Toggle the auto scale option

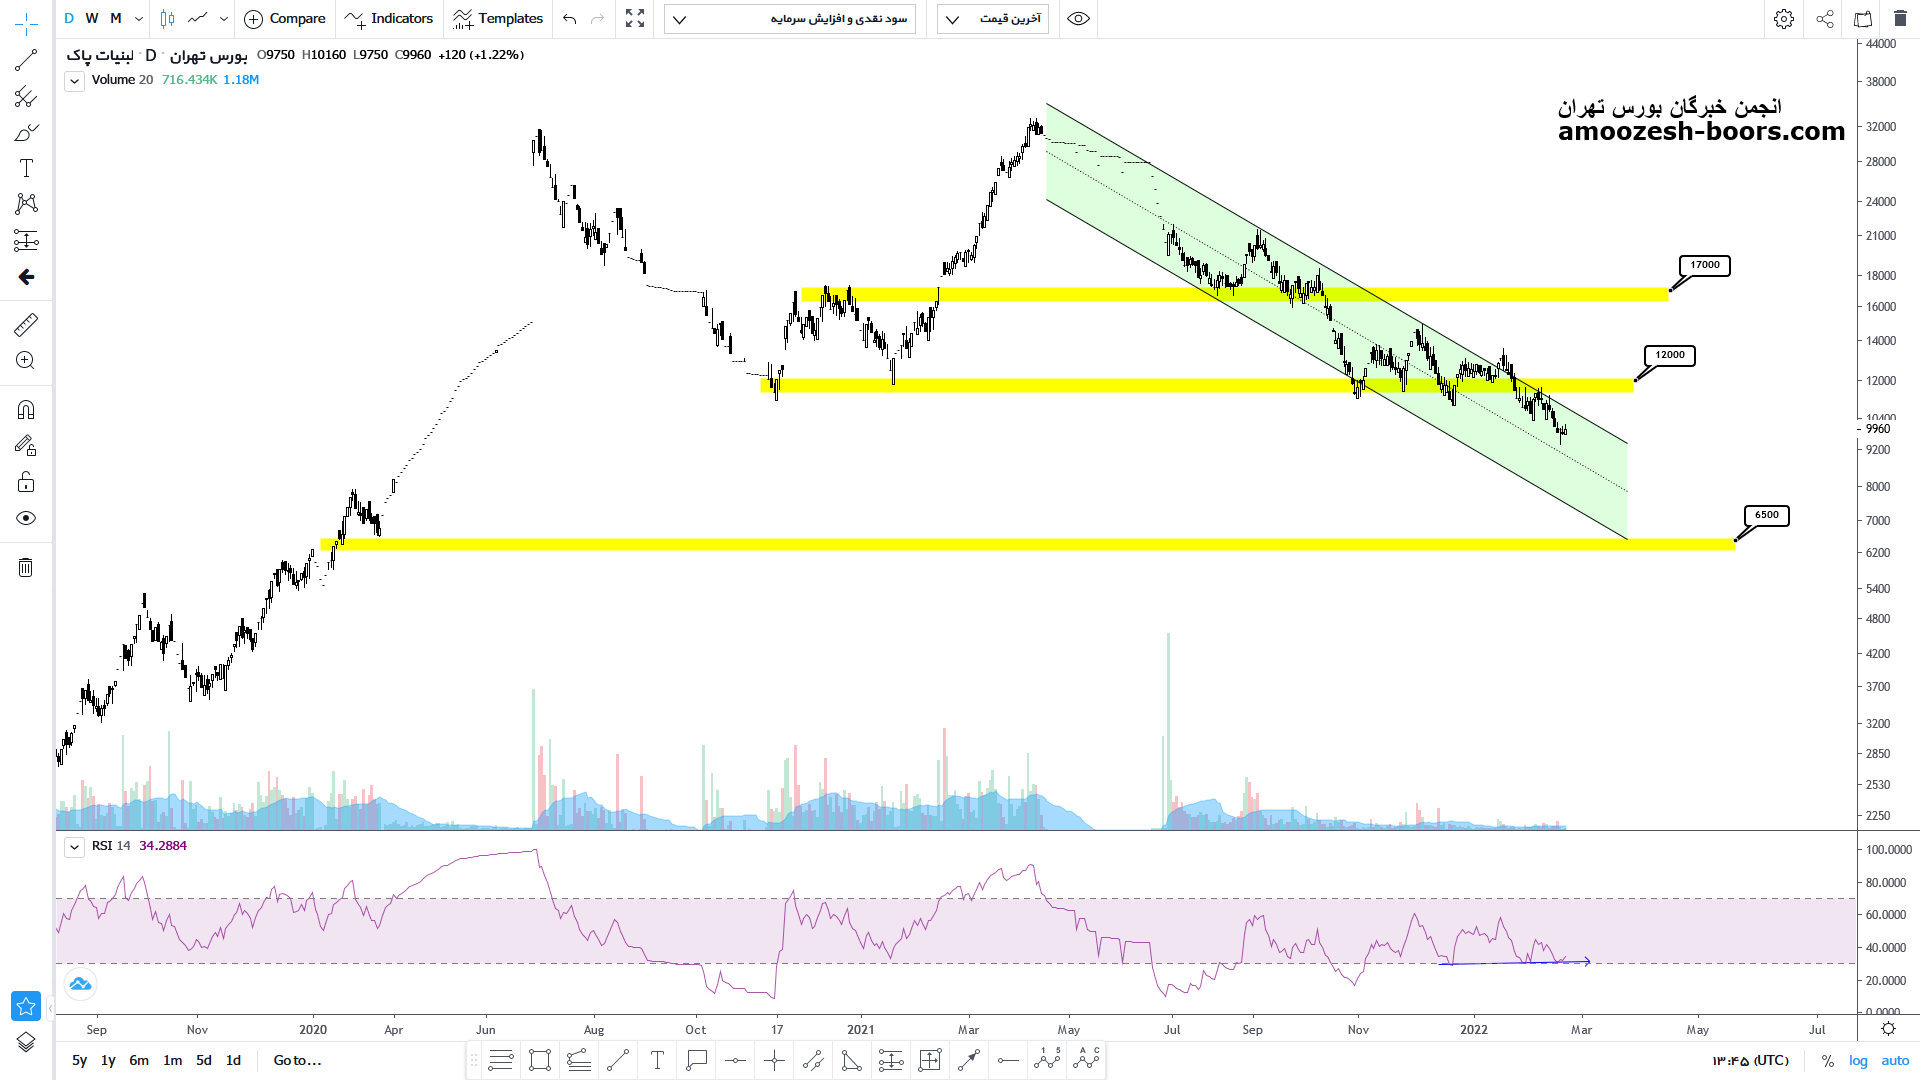(x=1895, y=1061)
